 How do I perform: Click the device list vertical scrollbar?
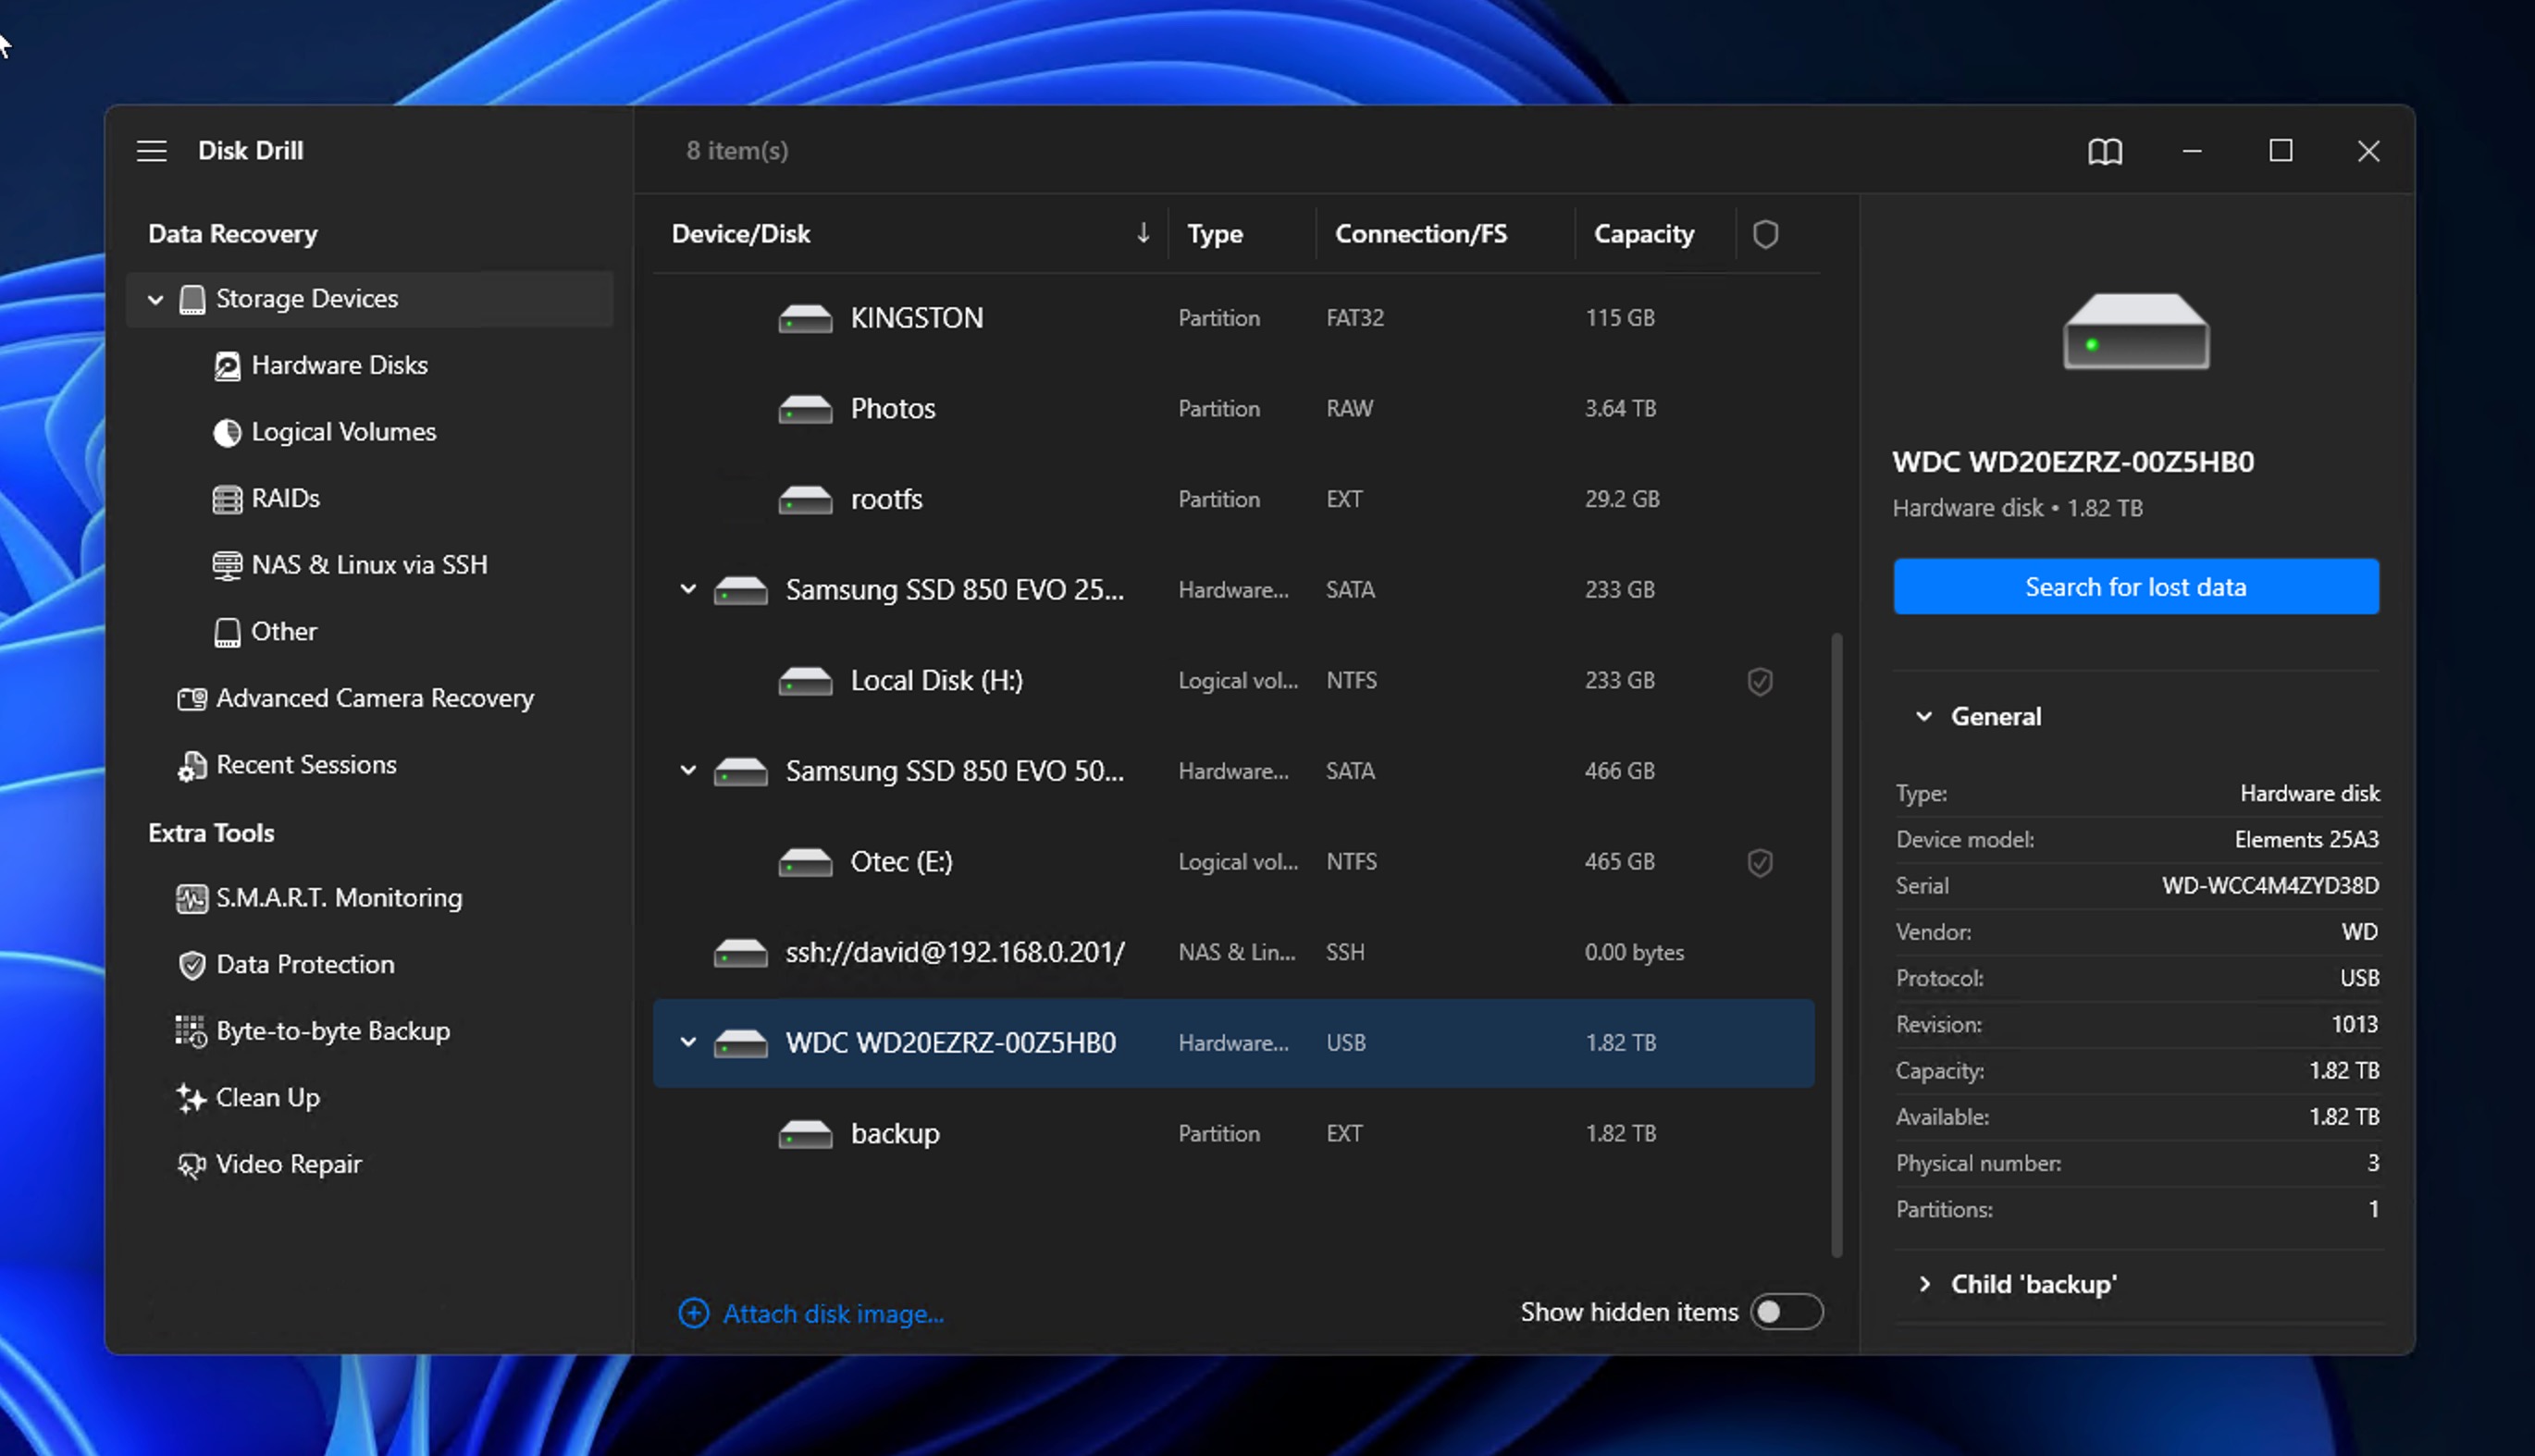[1836, 944]
